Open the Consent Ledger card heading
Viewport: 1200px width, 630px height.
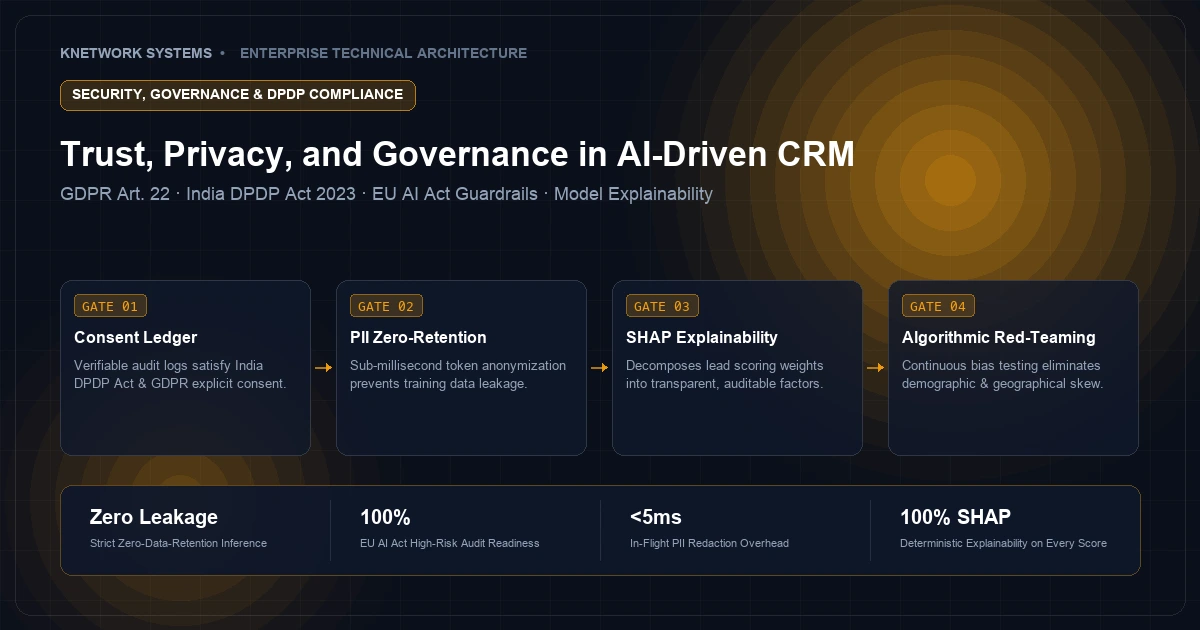pyautogui.click(x=136, y=338)
